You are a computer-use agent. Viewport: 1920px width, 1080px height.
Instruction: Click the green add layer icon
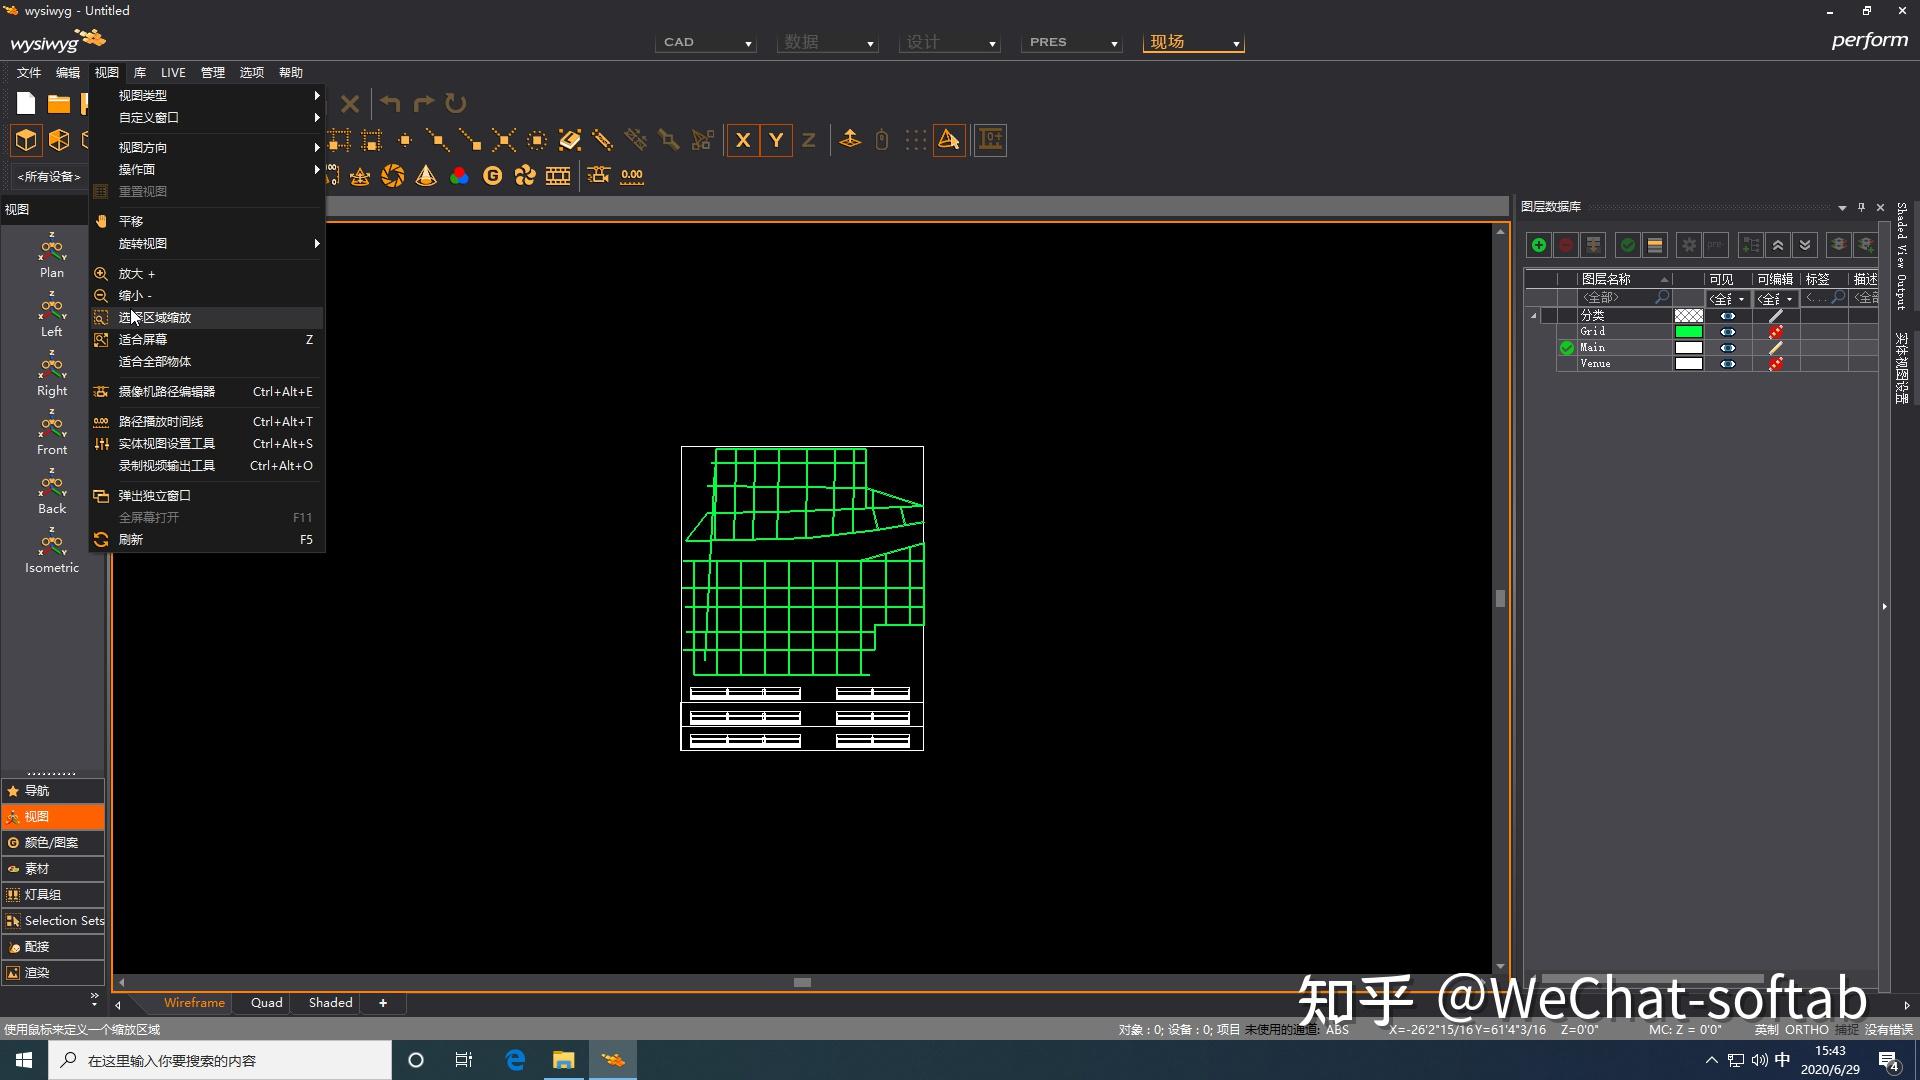pyautogui.click(x=1539, y=245)
